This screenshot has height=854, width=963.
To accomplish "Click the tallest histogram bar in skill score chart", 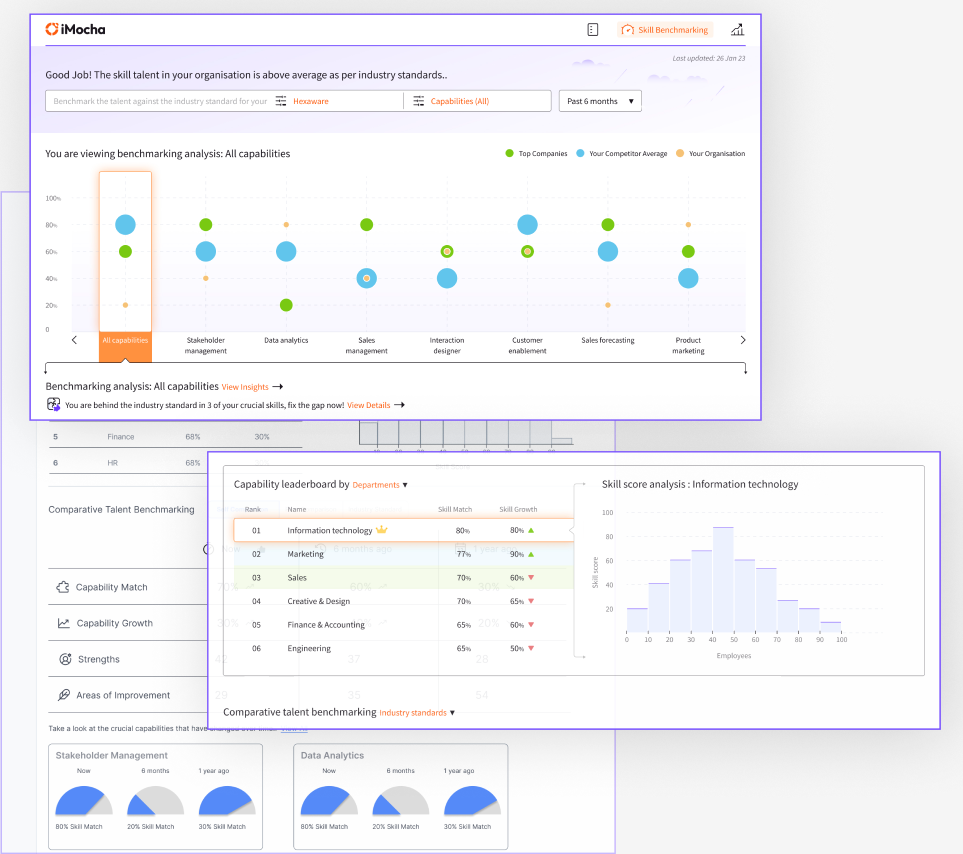I will point(723,580).
